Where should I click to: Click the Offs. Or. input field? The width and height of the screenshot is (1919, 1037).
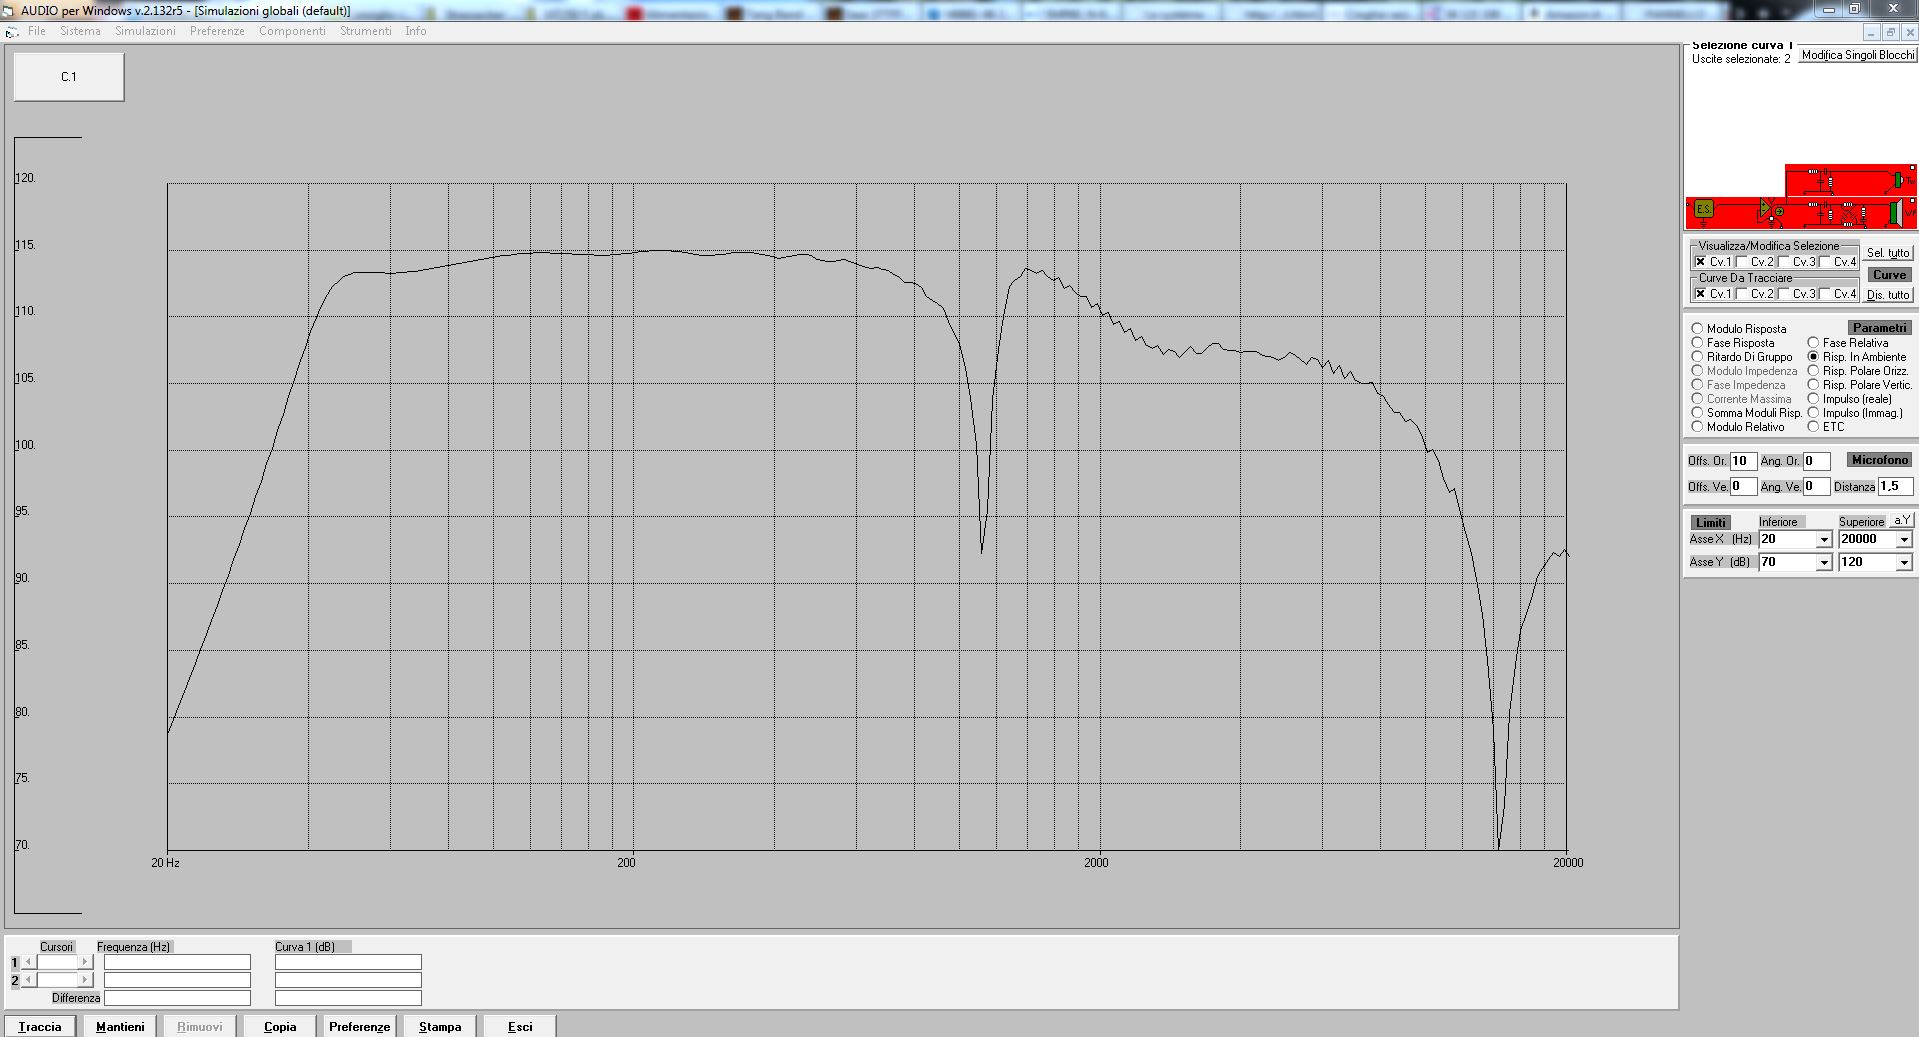(1743, 461)
